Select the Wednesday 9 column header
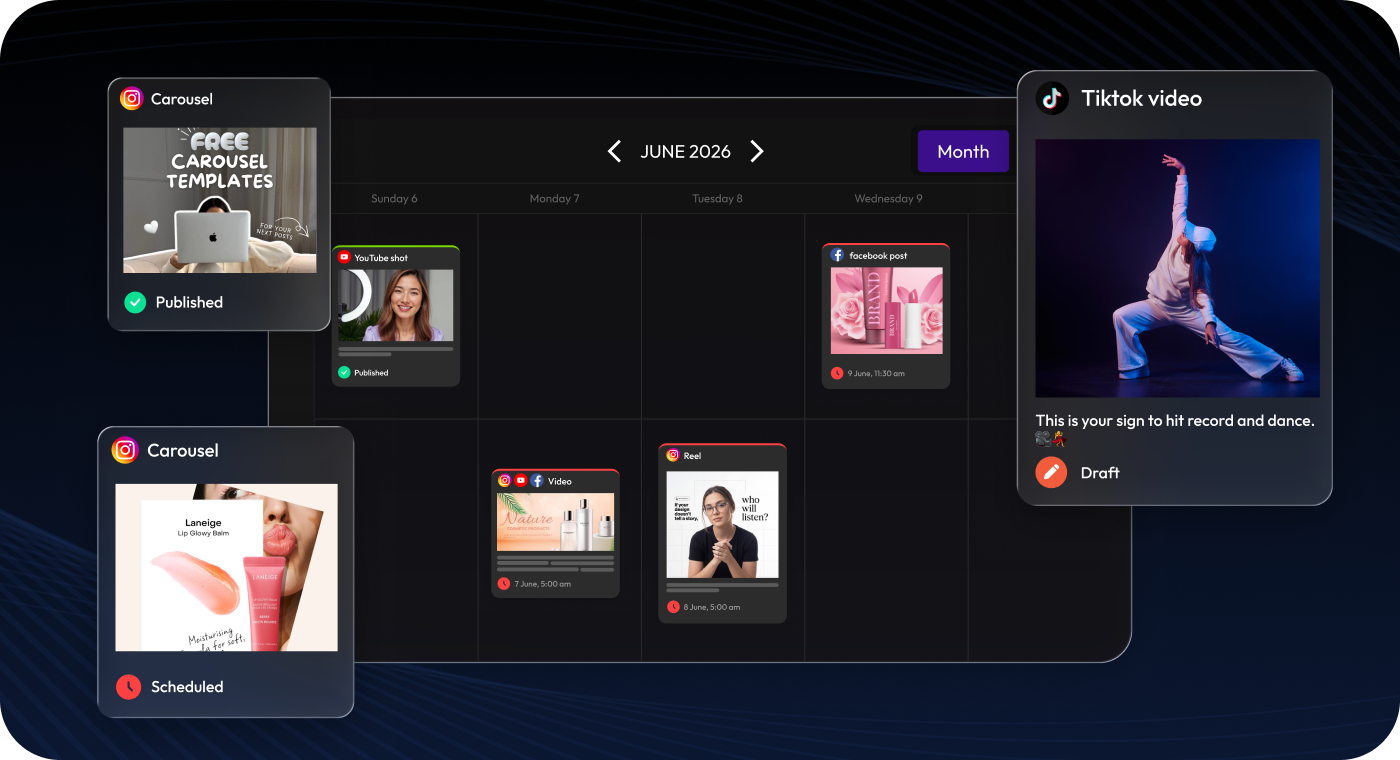This screenshot has width=1400, height=760. [x=888, y=199]
